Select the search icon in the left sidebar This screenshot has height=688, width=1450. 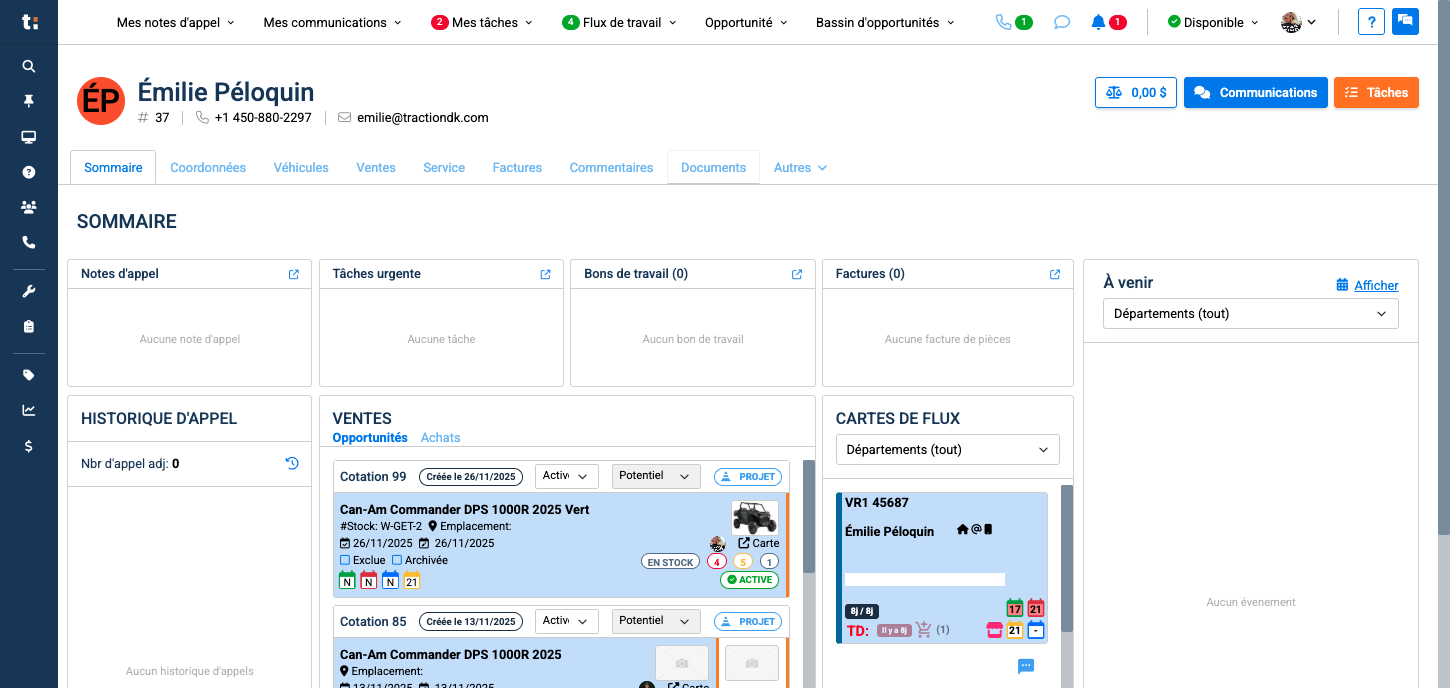[28, 66]
